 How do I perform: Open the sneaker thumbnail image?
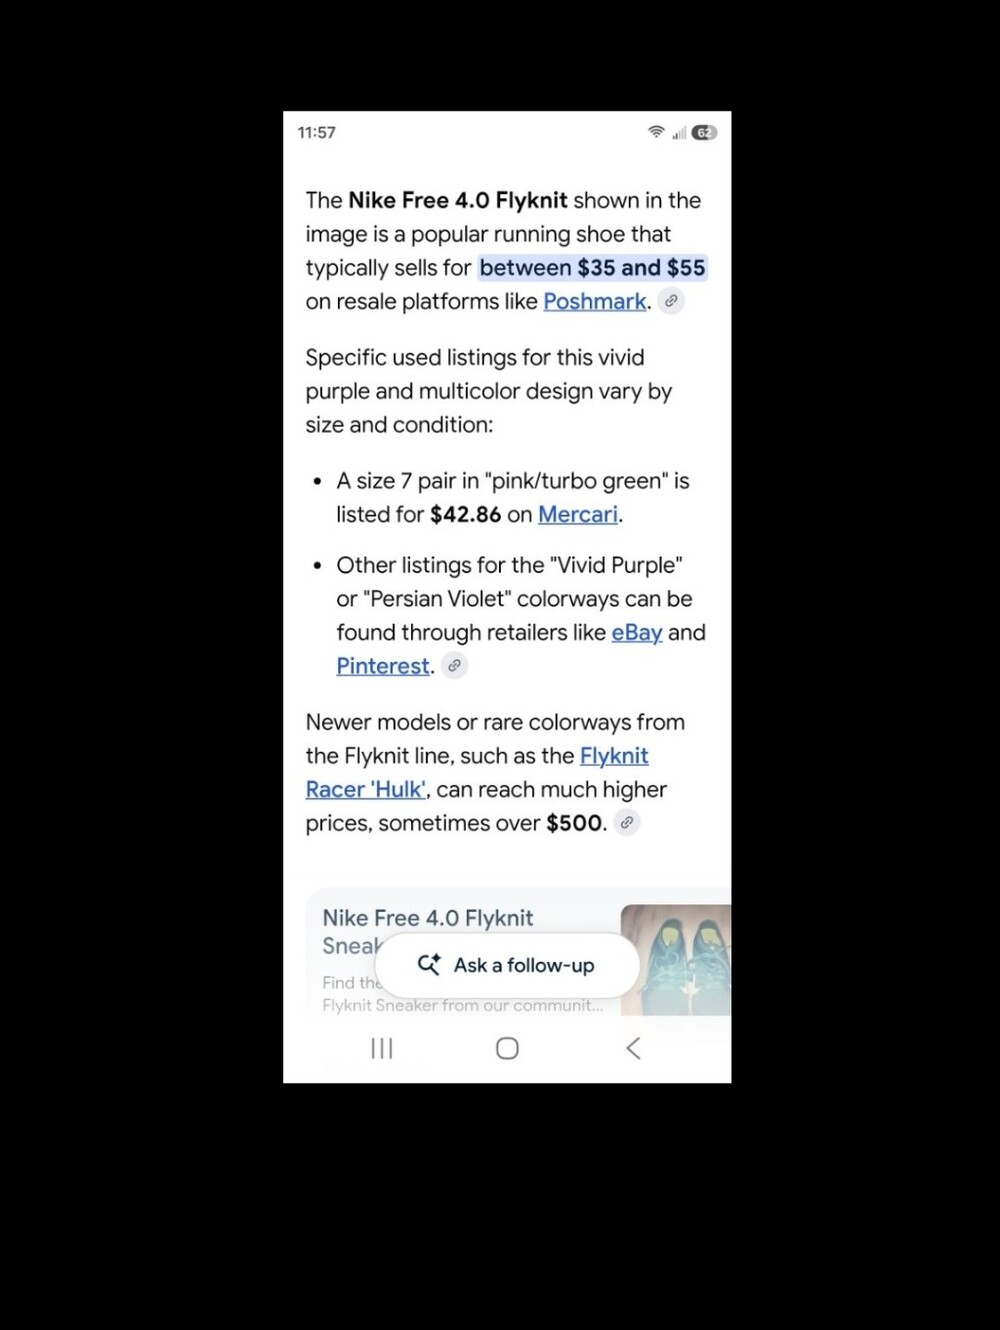(x=676, y=960)
